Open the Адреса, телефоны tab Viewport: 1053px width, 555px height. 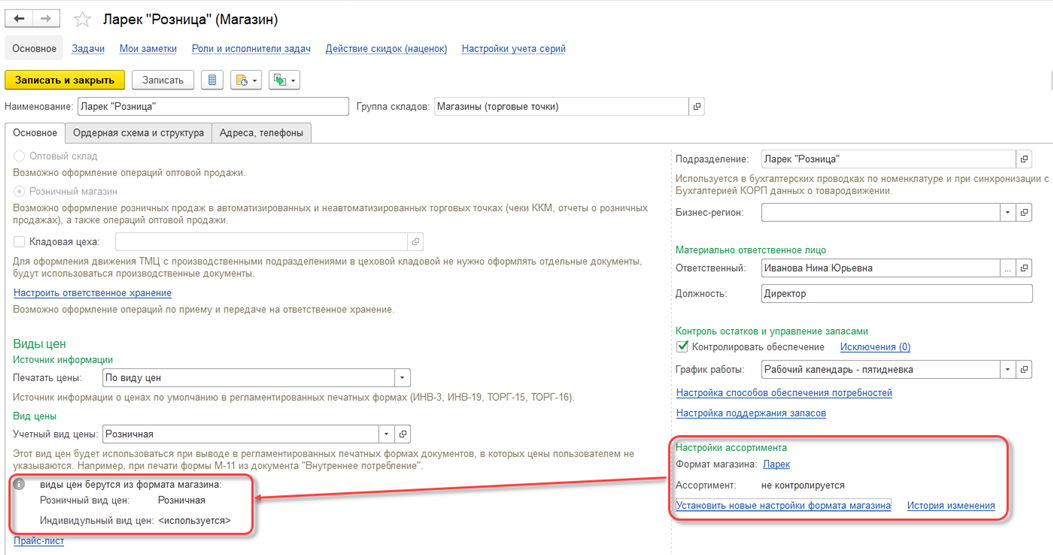pyautogui.click(x=261, y=132)
